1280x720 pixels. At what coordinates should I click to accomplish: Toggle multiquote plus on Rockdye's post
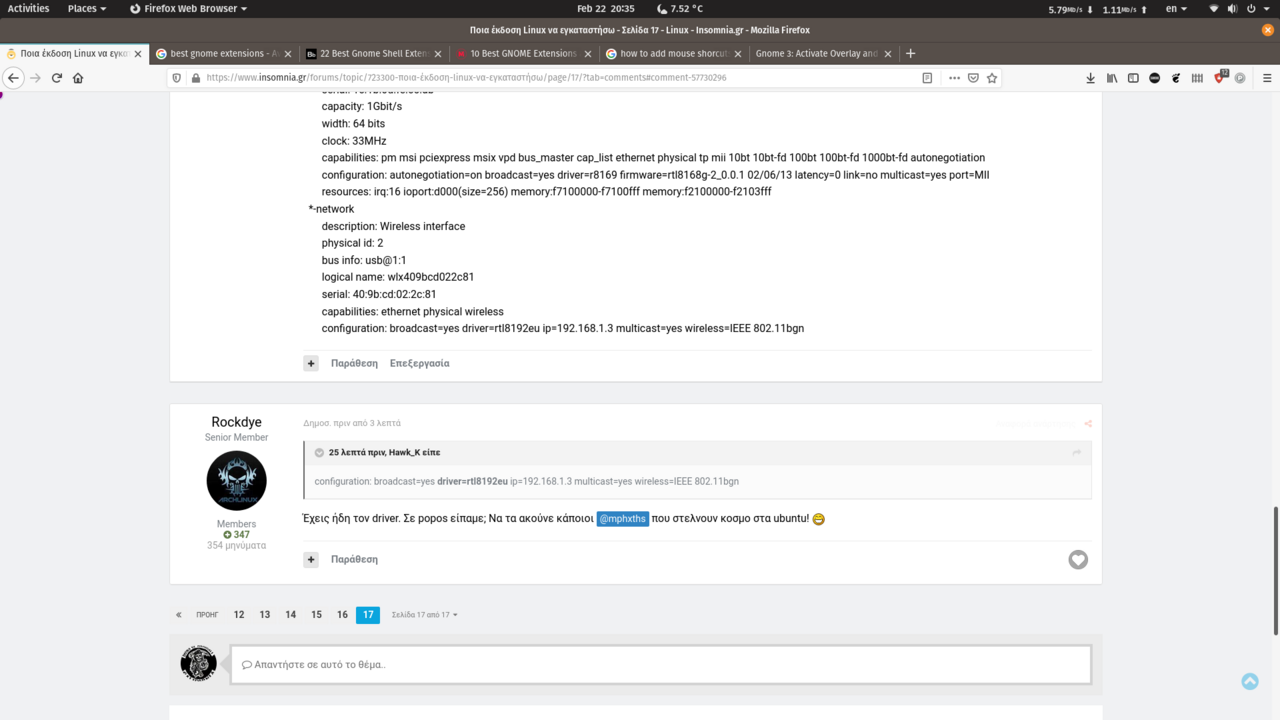point(311,560)
